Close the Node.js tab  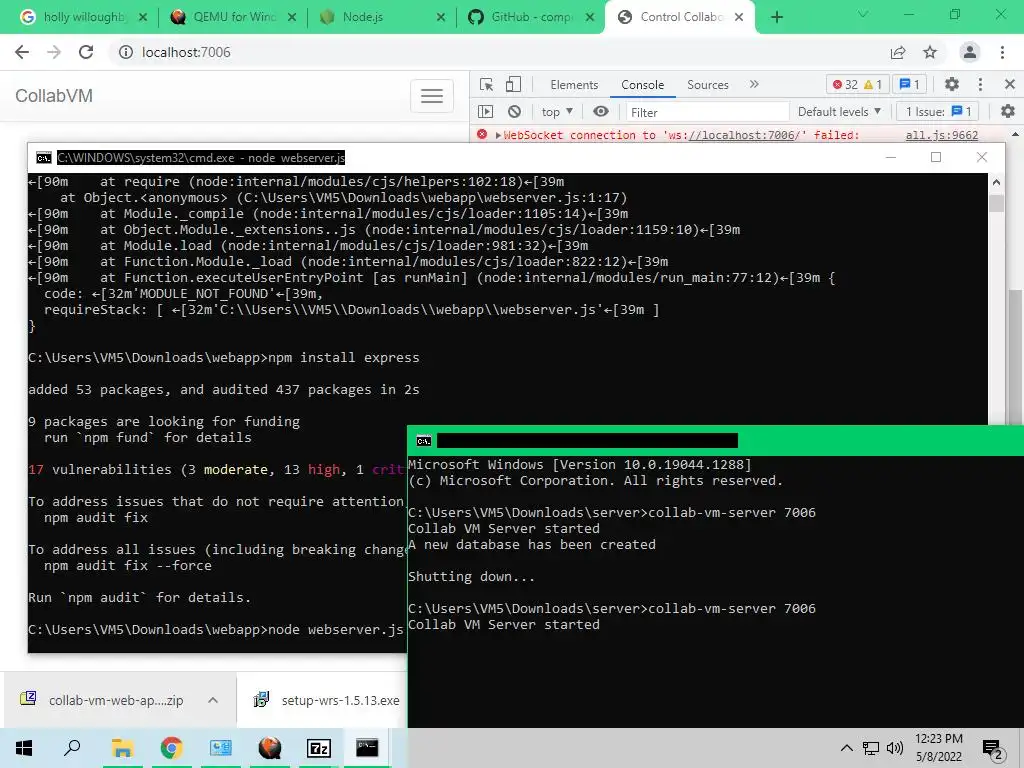pyautogui.click(x=441, y=17)
